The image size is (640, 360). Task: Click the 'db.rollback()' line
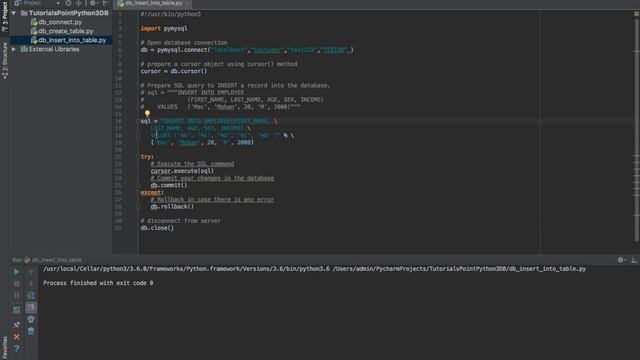coord(172,207)
